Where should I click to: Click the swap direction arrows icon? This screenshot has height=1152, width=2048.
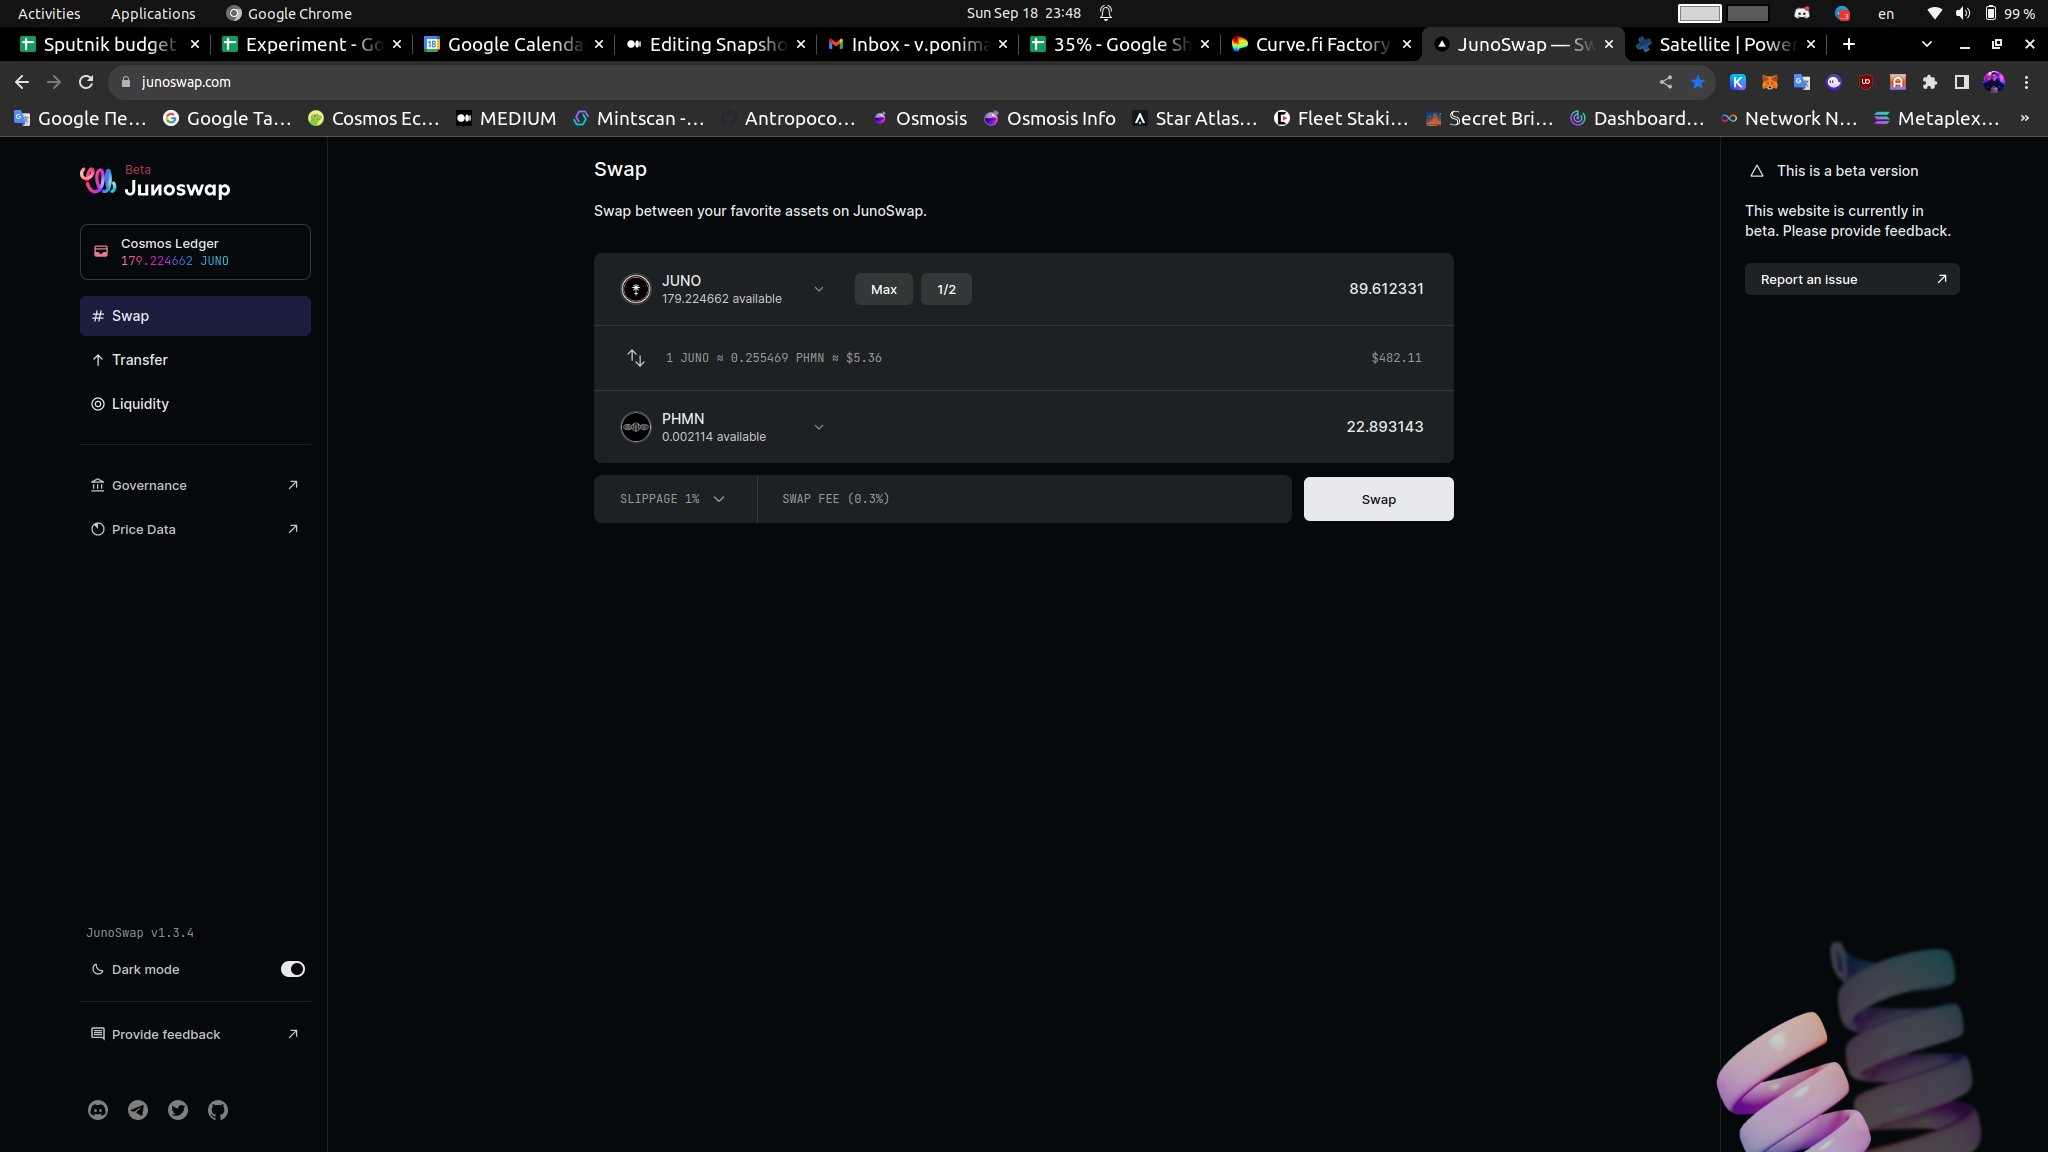tap(636, 357)
